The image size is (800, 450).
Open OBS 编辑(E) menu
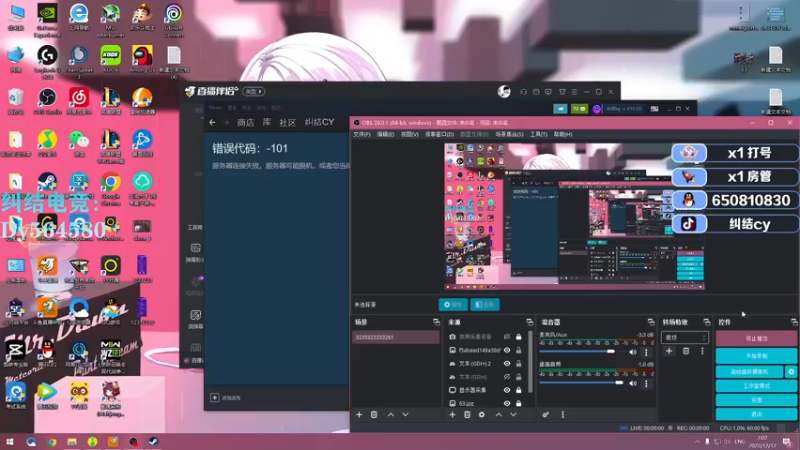[385, 134]
